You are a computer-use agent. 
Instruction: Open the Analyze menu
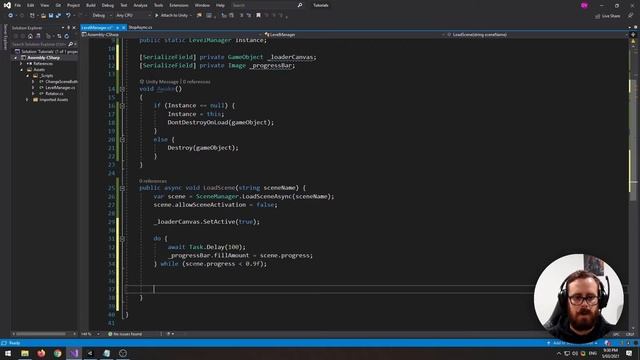[x=140, y=5]
